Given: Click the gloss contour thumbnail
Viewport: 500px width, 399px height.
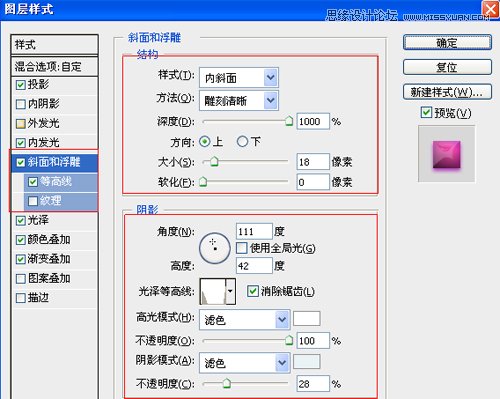Looking at the screenshot, I should 213,291.
